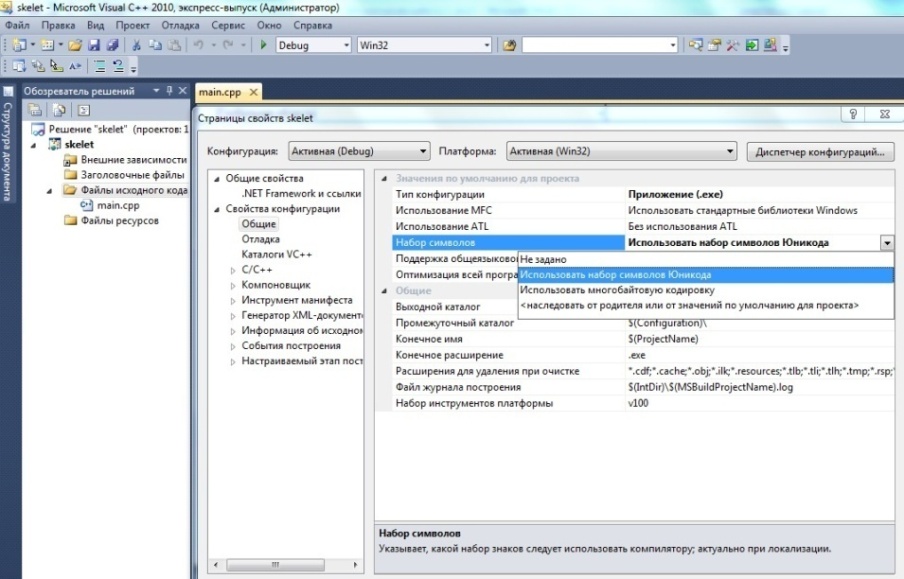Expand the C/C++ tree node
The width and height of the screenshot is (904, 579).
233,270
